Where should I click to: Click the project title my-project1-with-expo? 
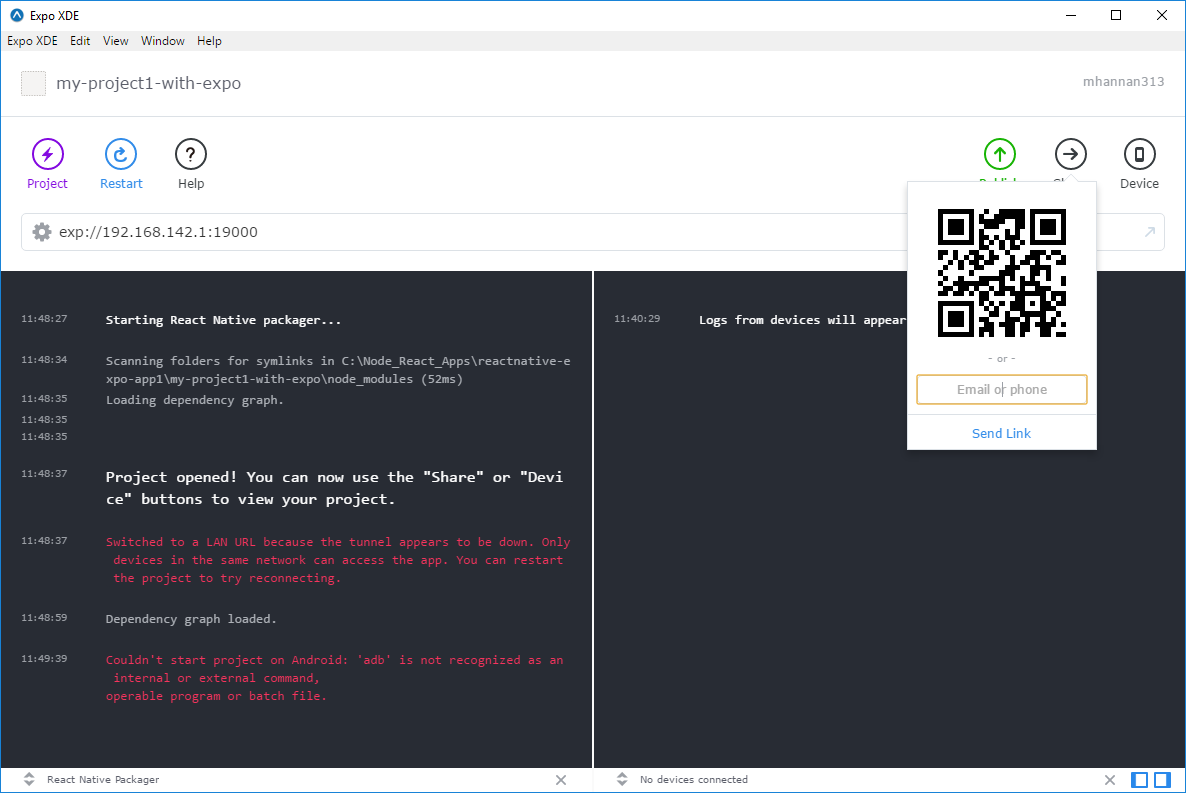(x=148, y=83)
